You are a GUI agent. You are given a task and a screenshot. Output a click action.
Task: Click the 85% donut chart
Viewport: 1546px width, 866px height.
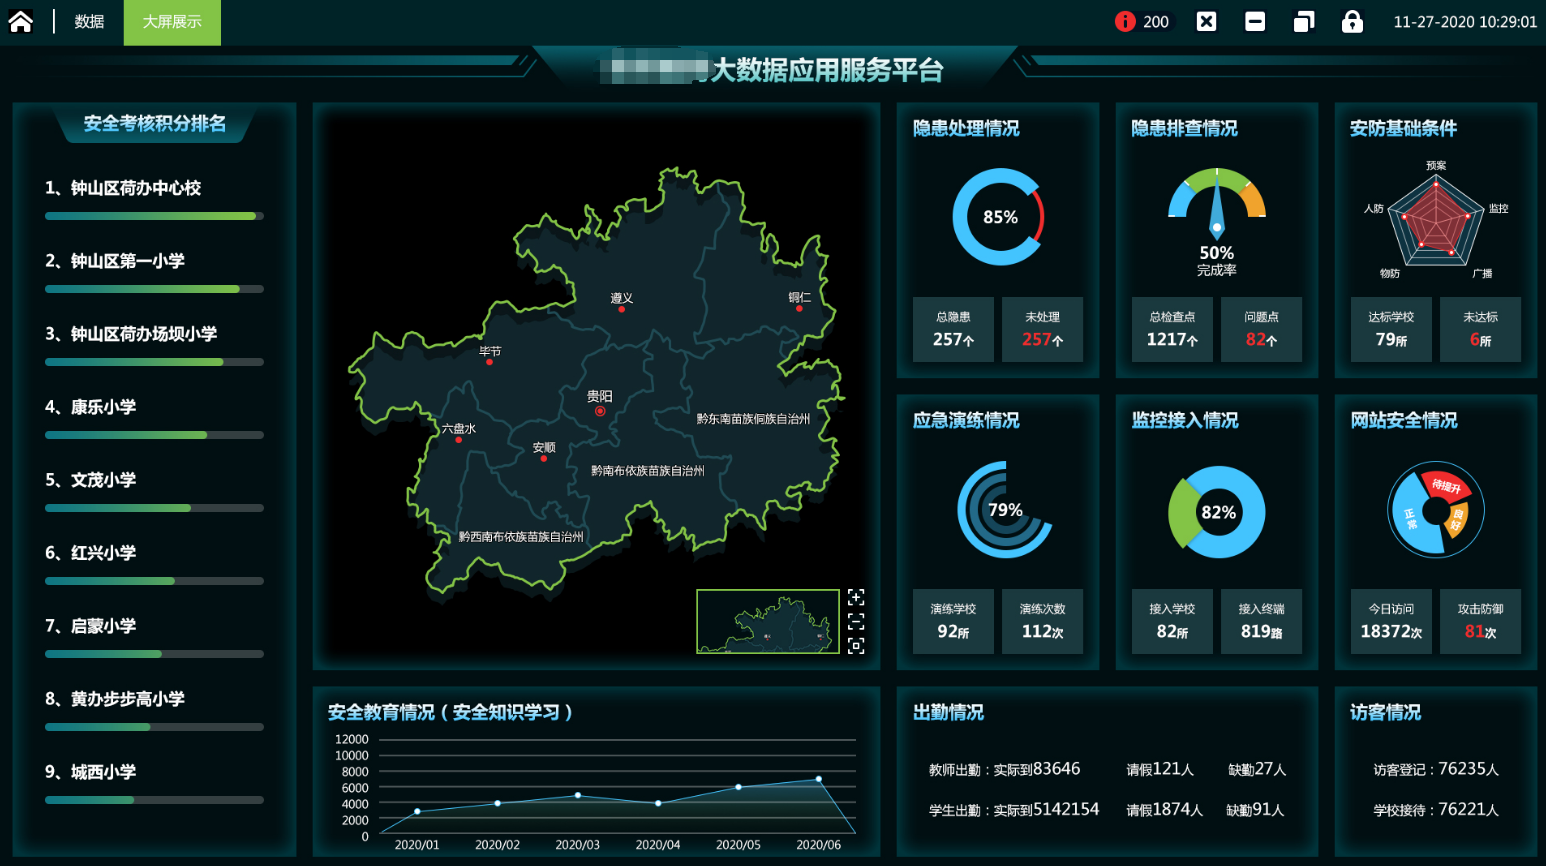[998, 217]
